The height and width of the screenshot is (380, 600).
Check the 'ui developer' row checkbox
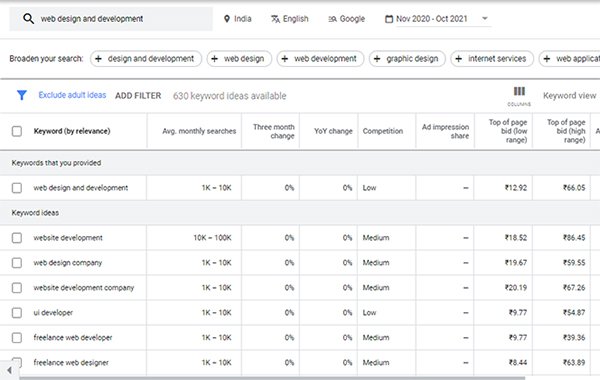pyautogui.click(x=17, y=313)
